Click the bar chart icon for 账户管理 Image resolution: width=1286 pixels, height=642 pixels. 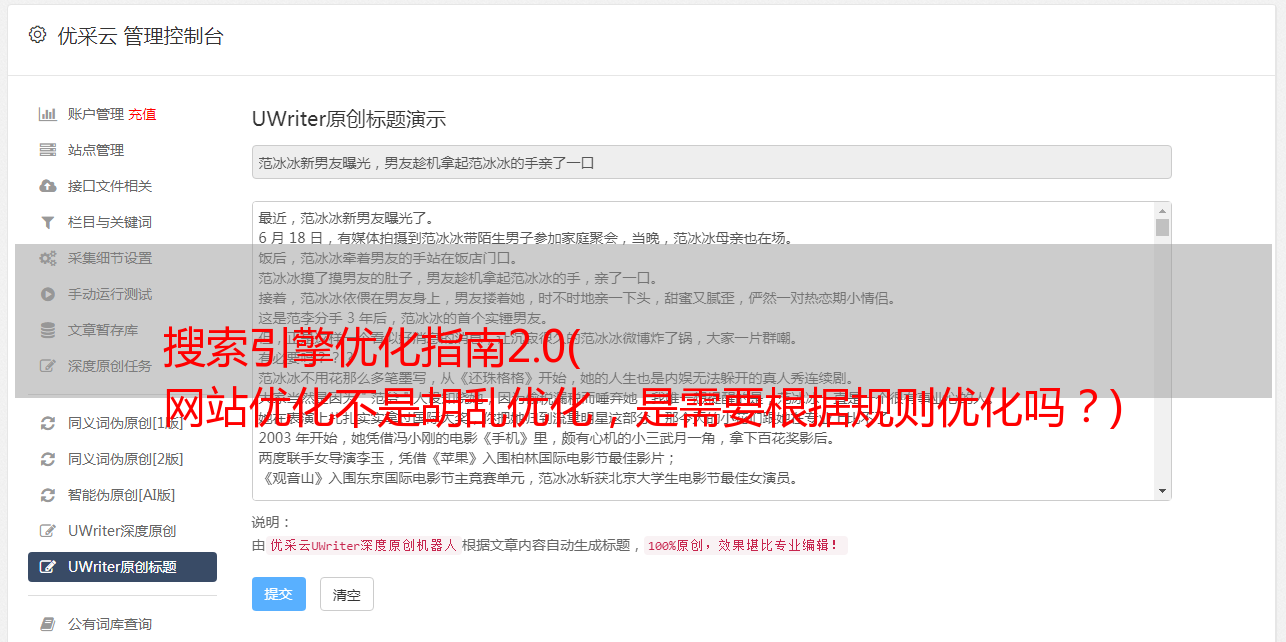click(47, 114)
